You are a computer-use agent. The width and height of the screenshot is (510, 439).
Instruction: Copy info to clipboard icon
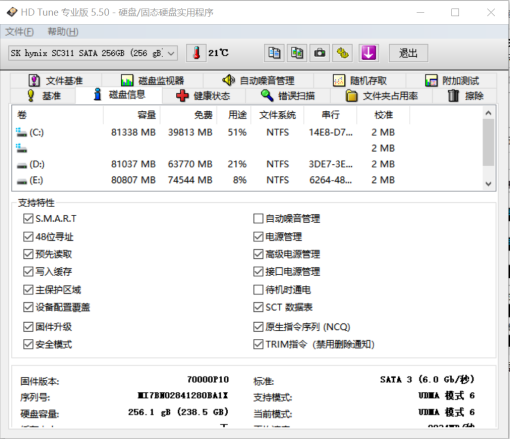click(x=274, y=53)
